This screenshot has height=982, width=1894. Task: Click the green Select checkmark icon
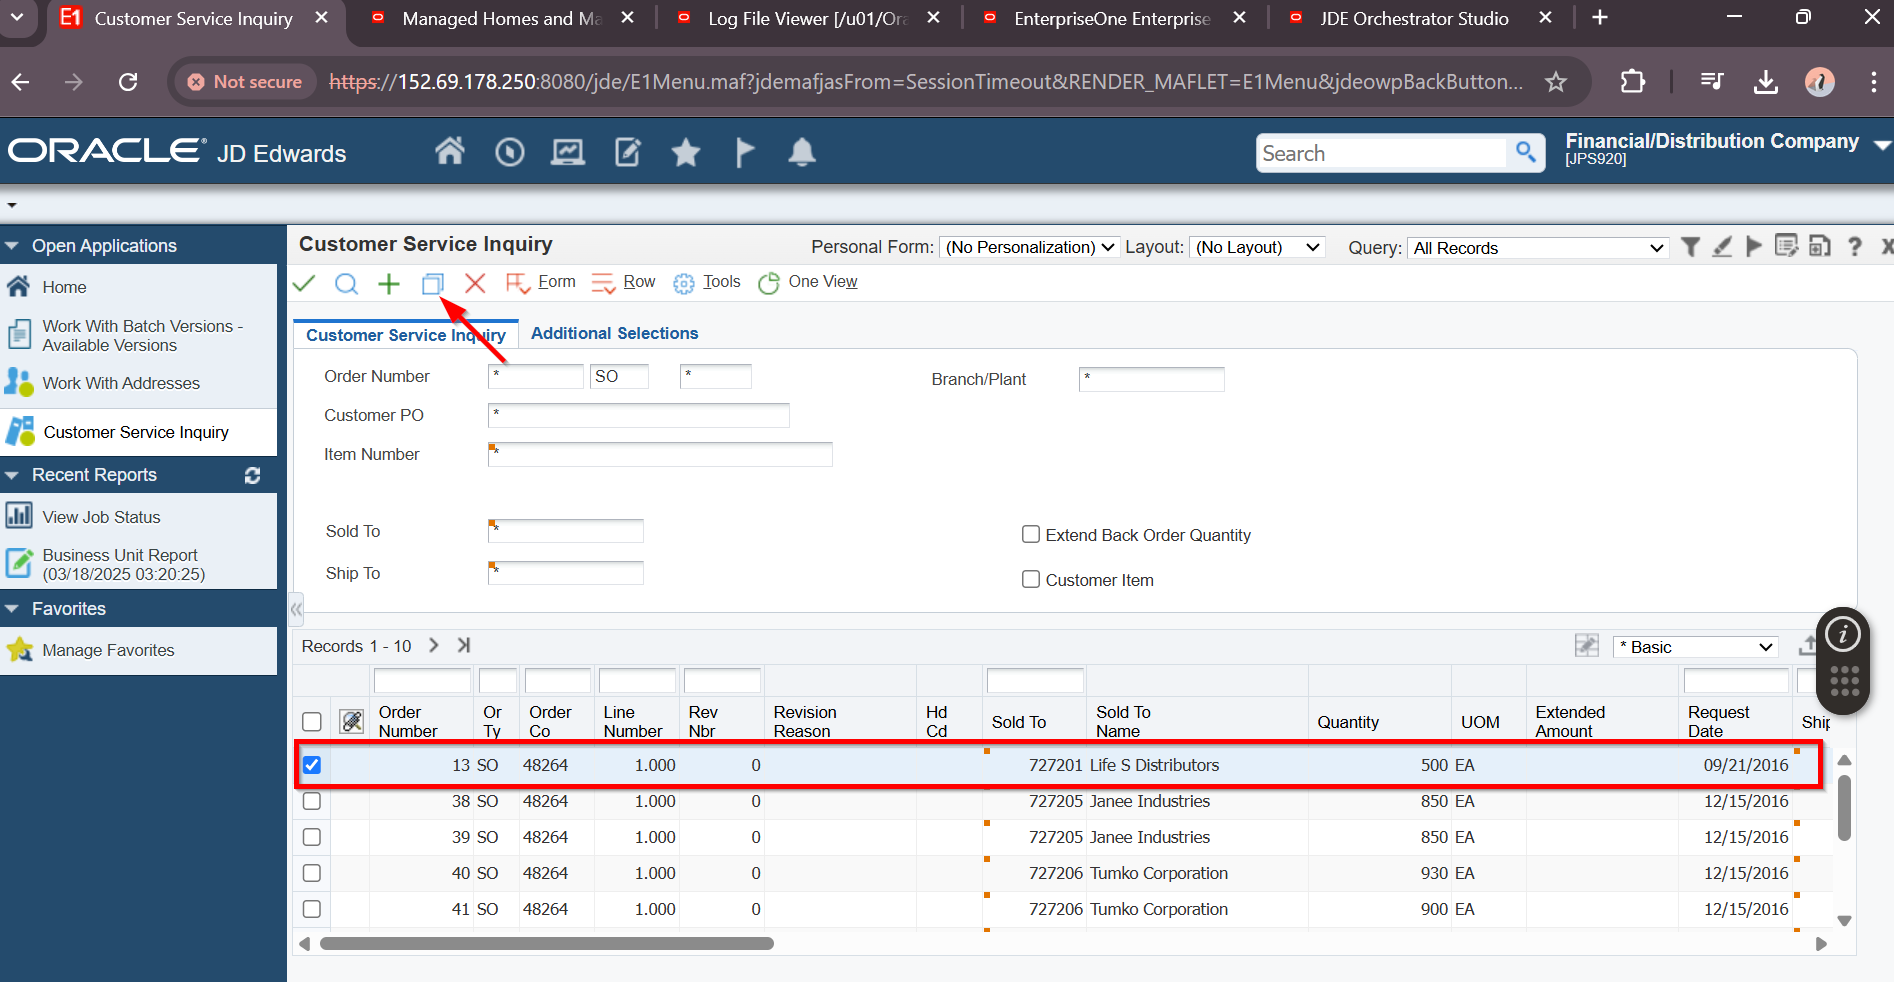point(304,284)
